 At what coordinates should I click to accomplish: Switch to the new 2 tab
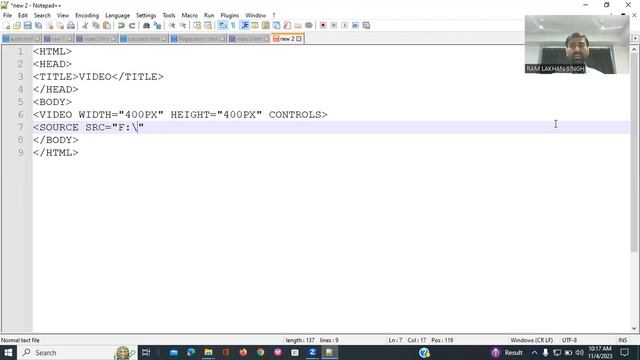pyautogui.click(x=287, y=39)
